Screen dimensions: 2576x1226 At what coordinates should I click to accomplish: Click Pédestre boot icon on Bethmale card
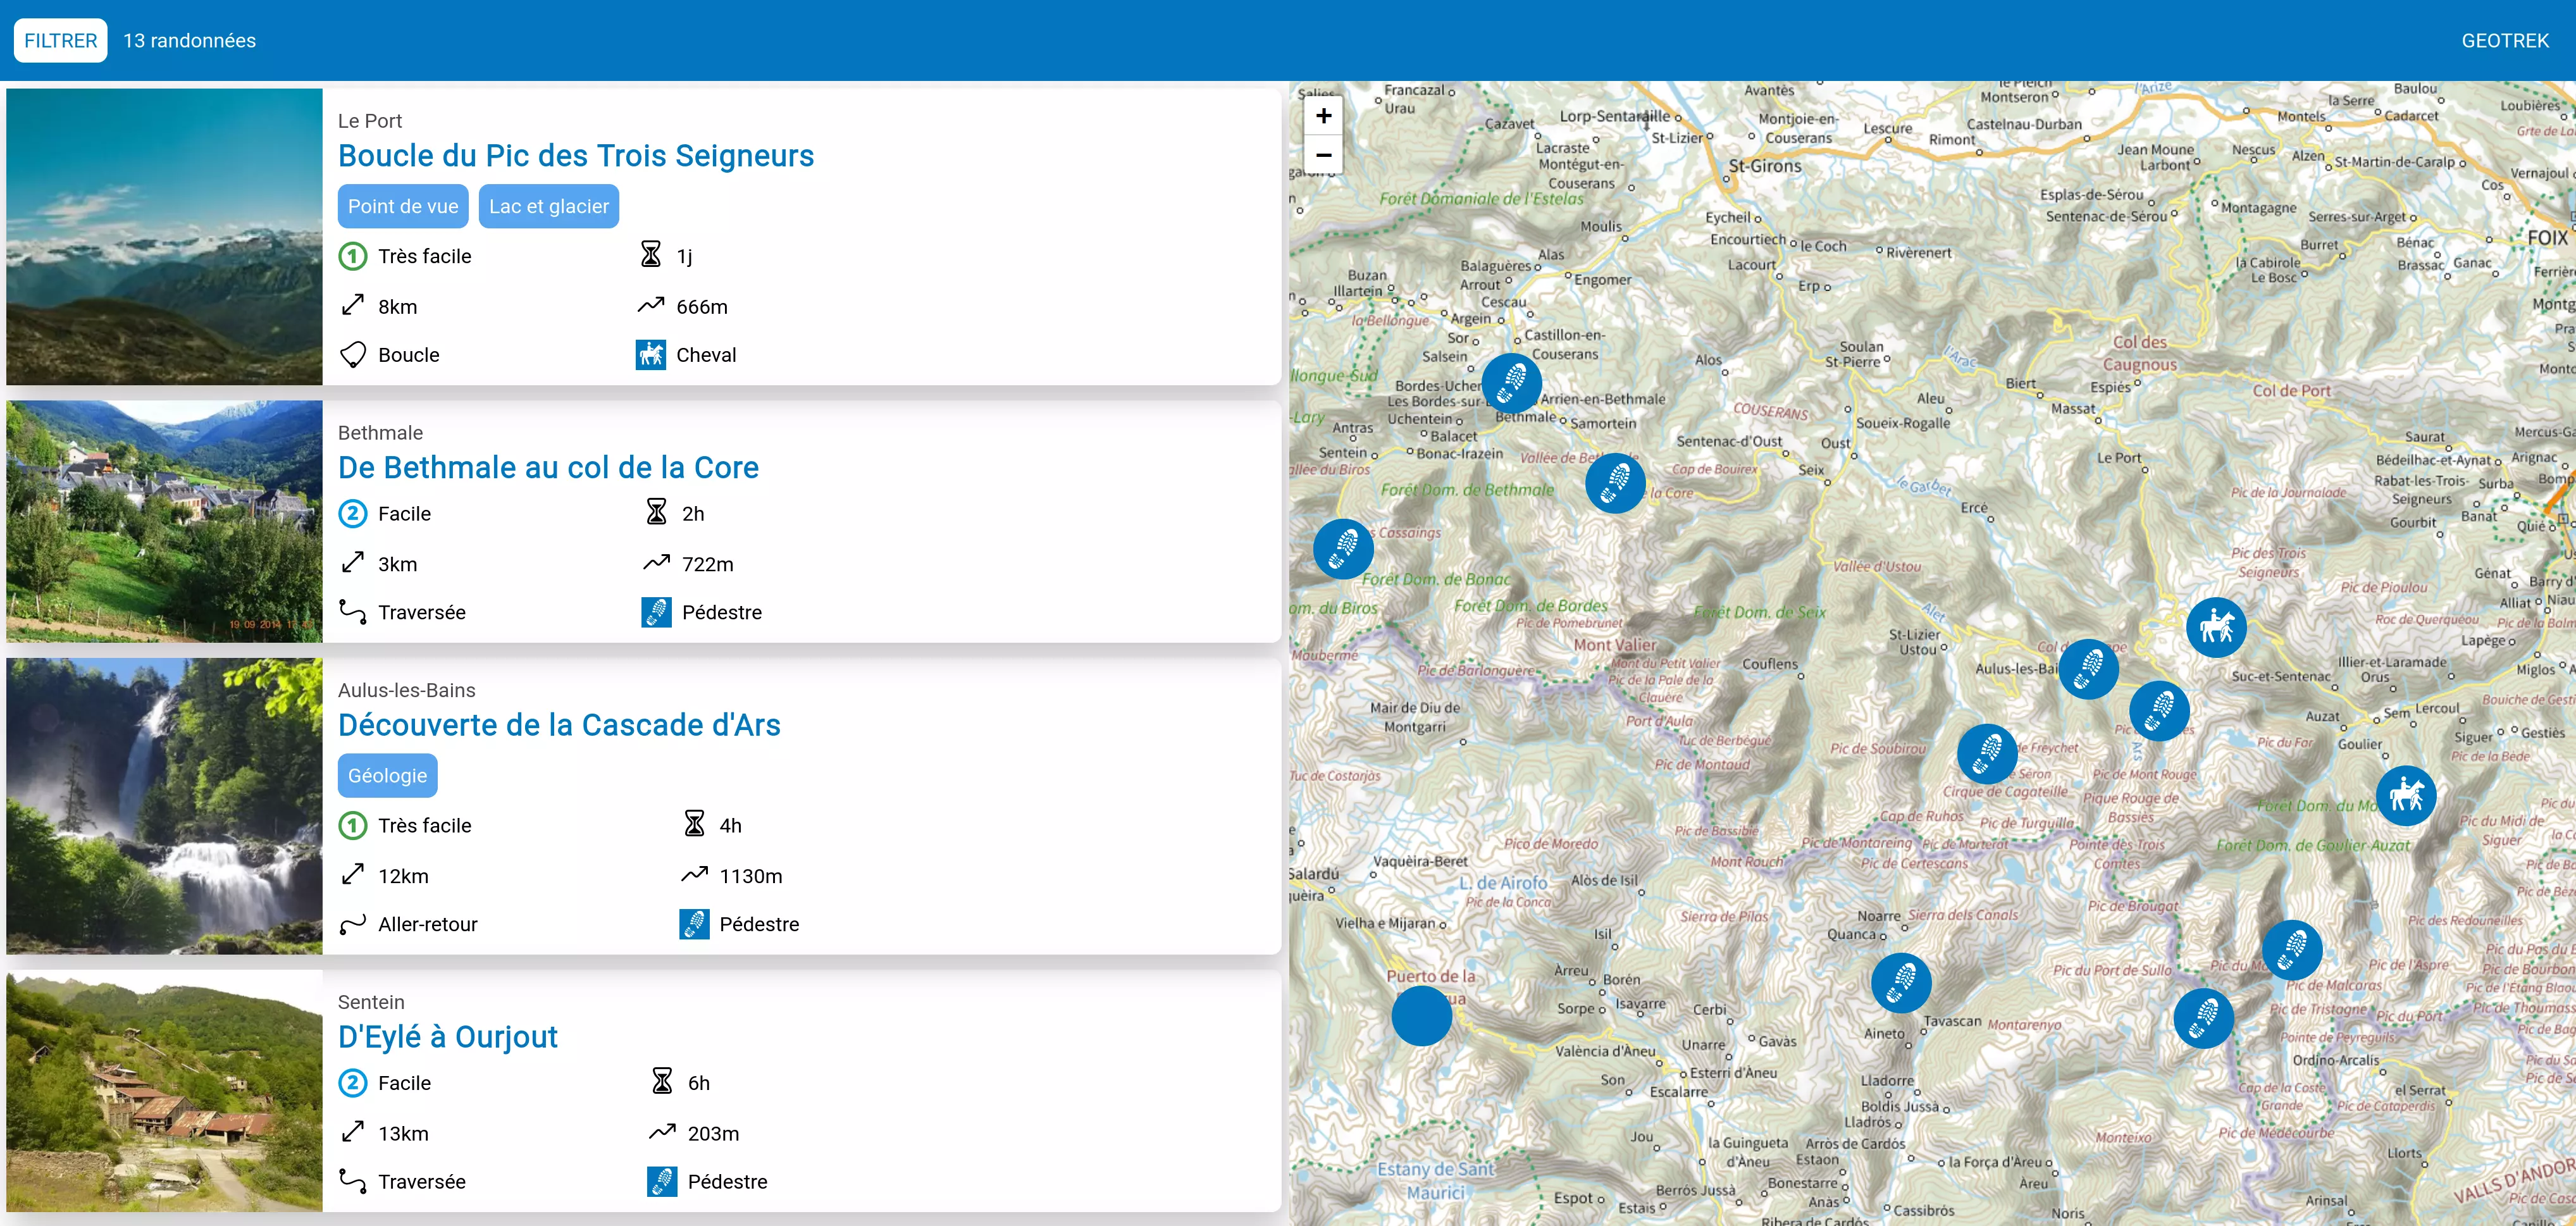pos(656,612)
